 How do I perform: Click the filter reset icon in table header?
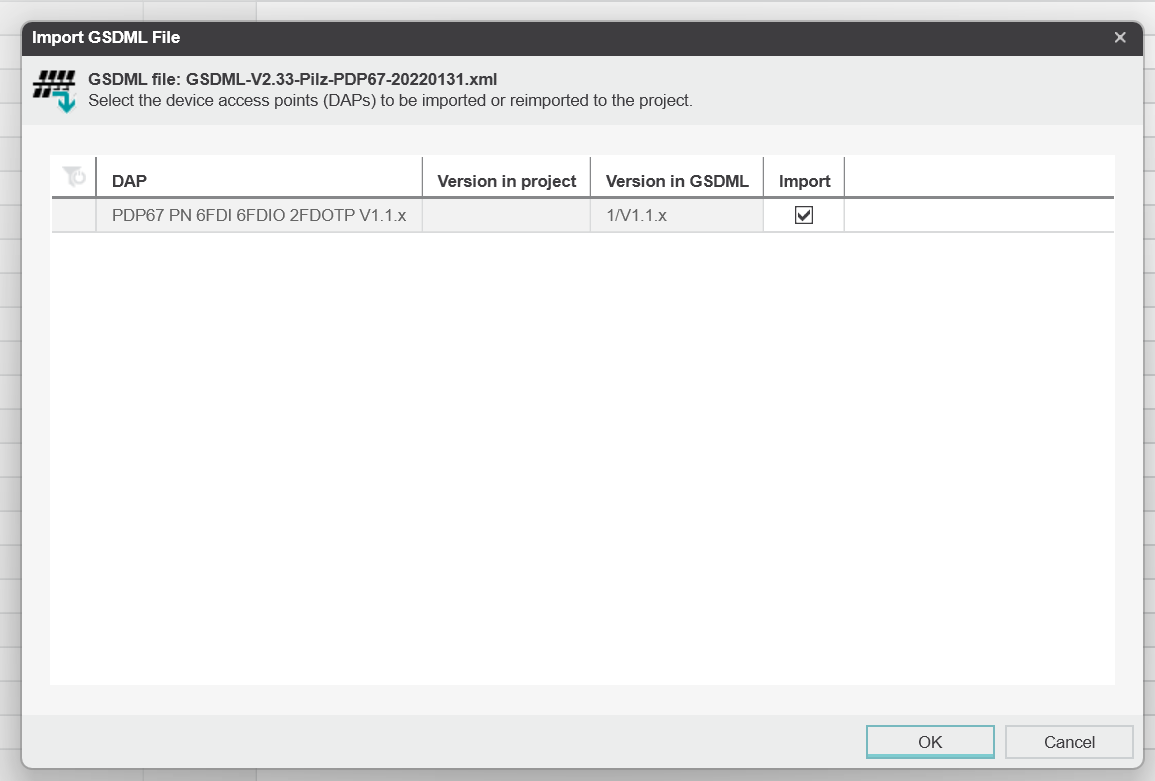[74, 177]
